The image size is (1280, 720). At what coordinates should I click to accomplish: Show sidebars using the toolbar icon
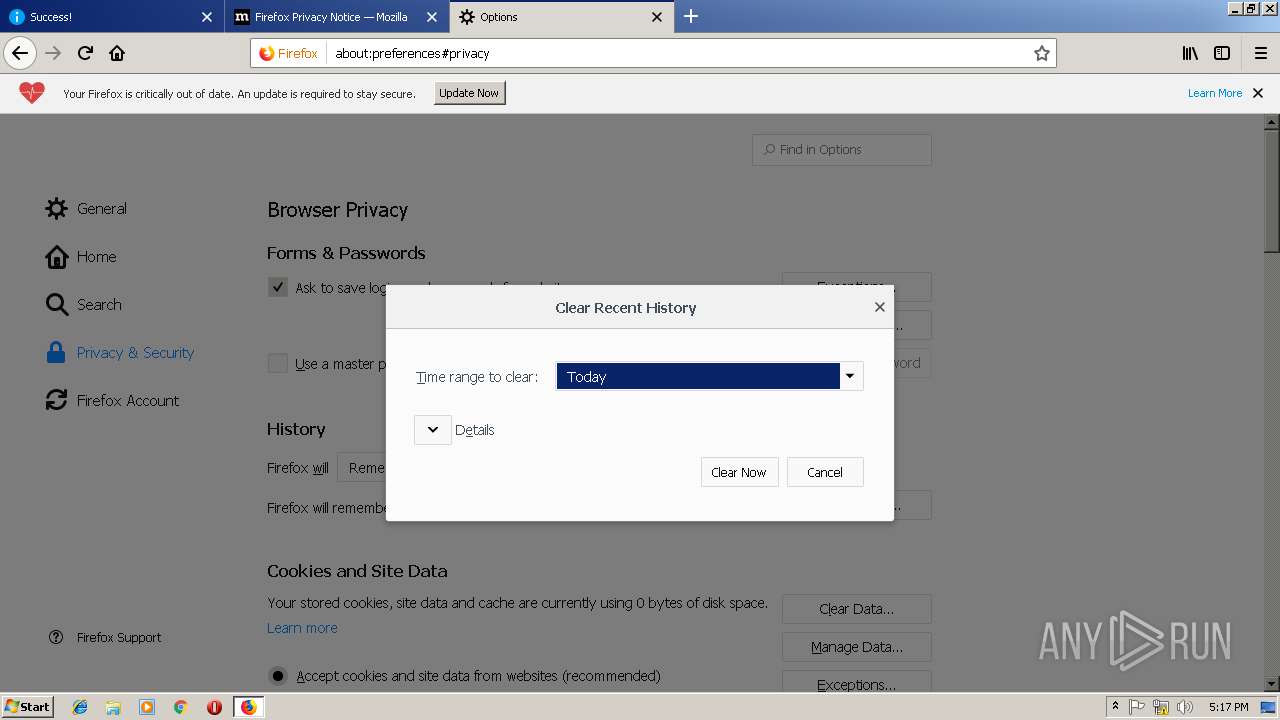point(1222,53)
